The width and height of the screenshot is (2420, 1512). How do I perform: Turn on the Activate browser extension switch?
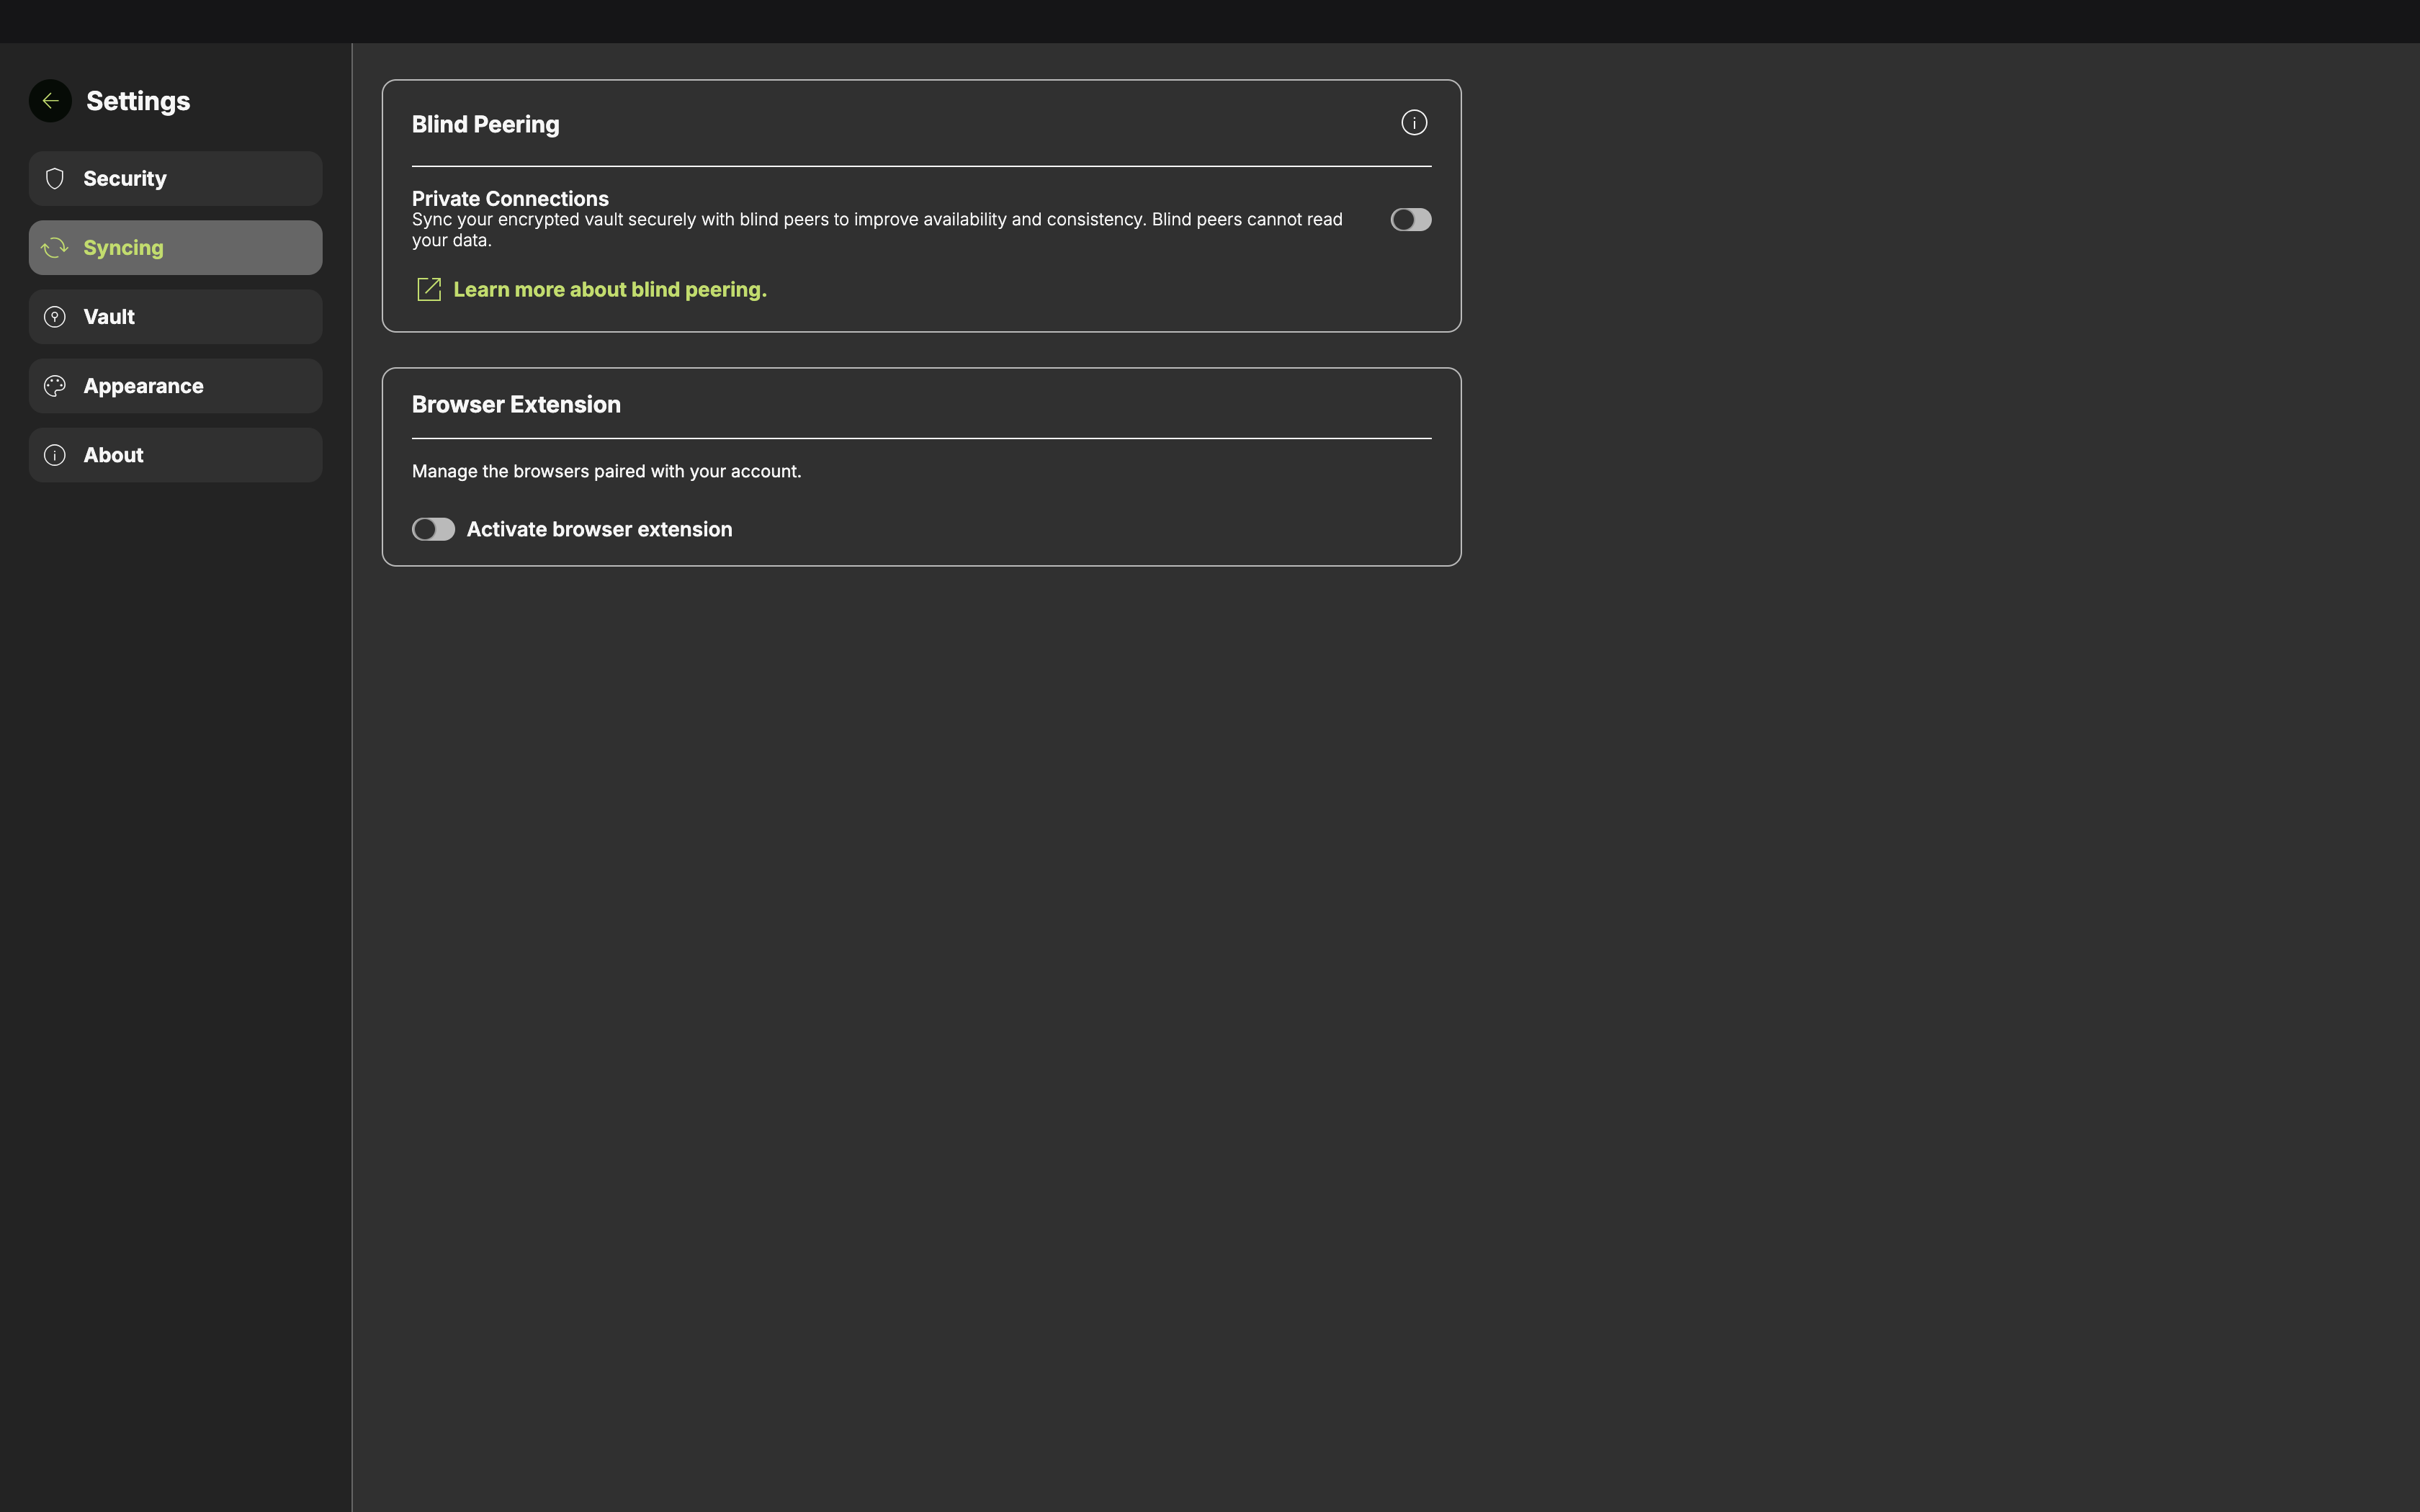click(433, 528)
